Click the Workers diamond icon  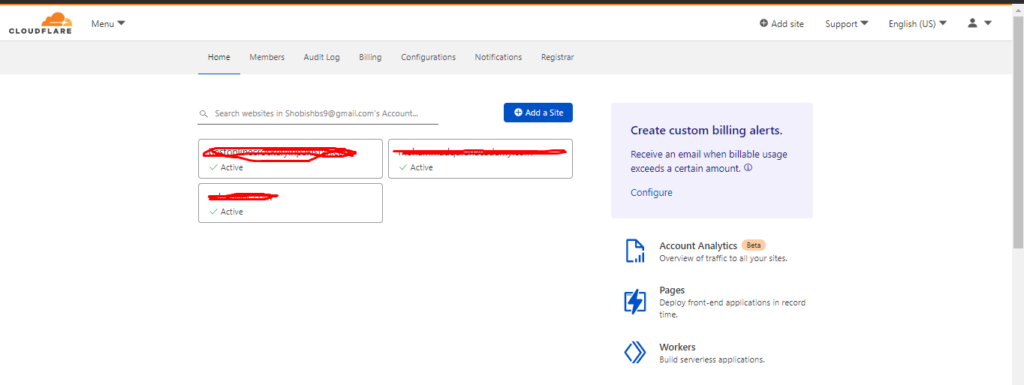coord(635,352)
